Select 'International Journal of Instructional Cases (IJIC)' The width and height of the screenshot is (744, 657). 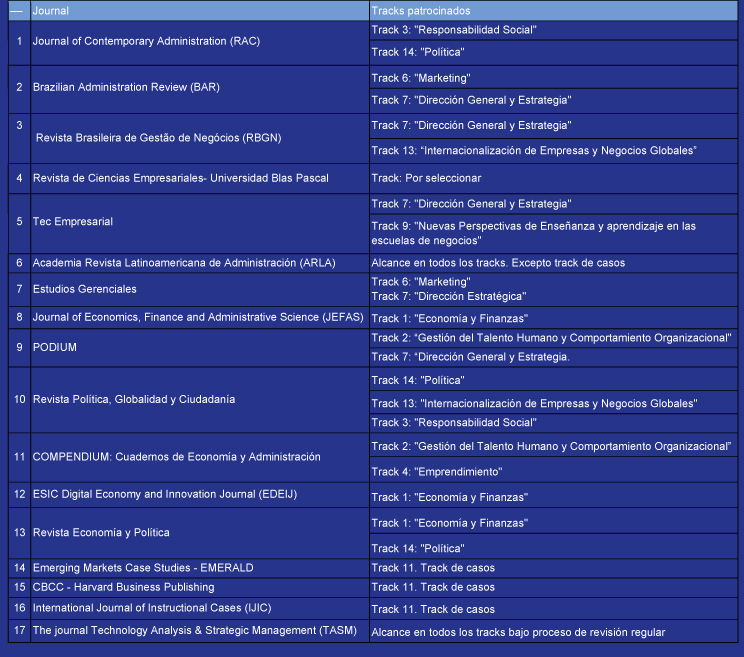(x=200, y=609)
